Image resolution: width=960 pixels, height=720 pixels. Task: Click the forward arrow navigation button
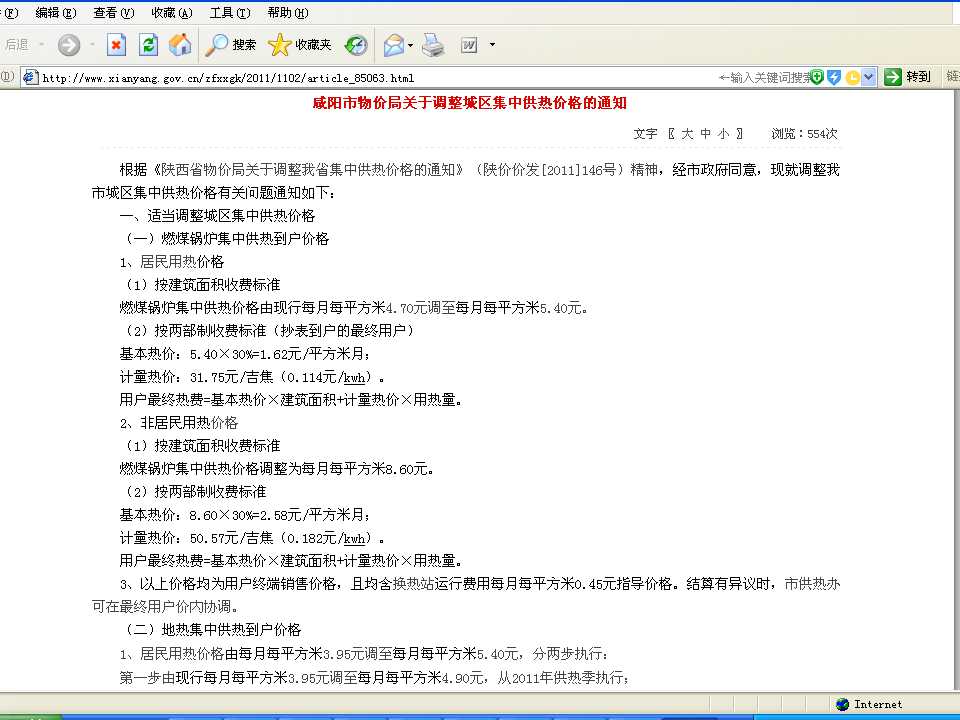pyautogui.click(x=68, y=45)
